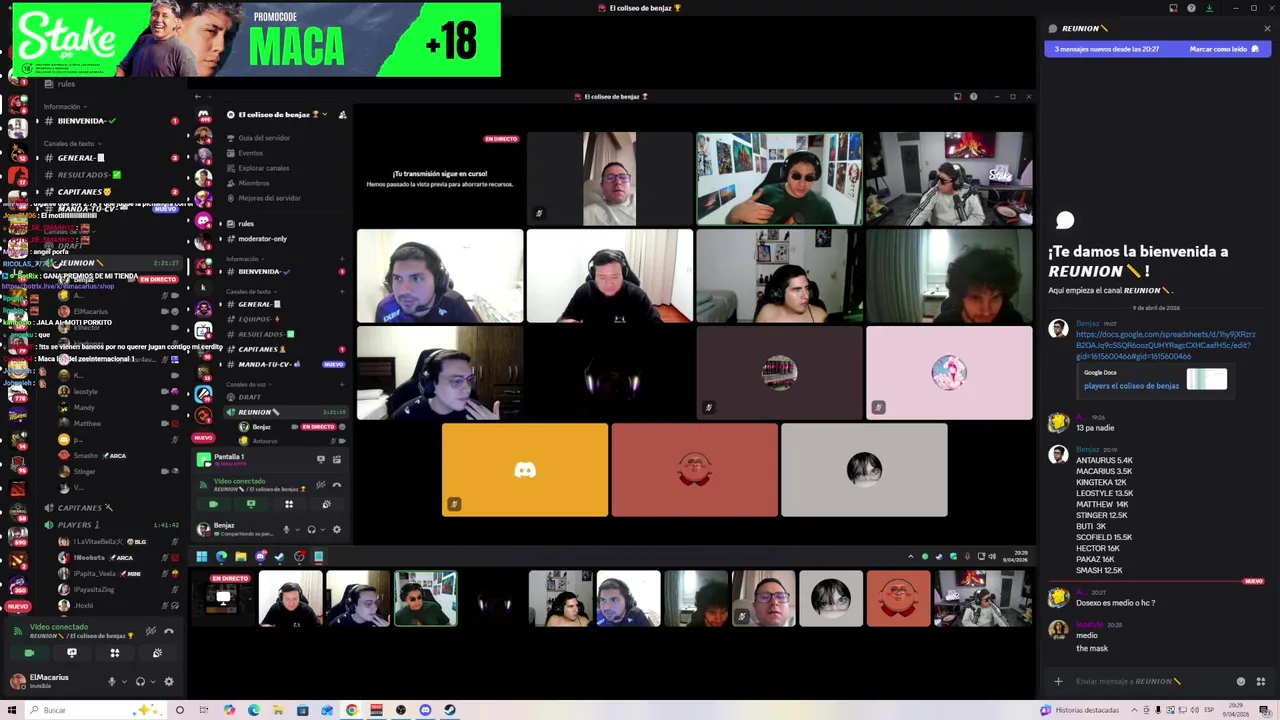Open players el coliseo de benjaz link
The height and width of the screenshot is (720, 1280).
point(1131,386)
